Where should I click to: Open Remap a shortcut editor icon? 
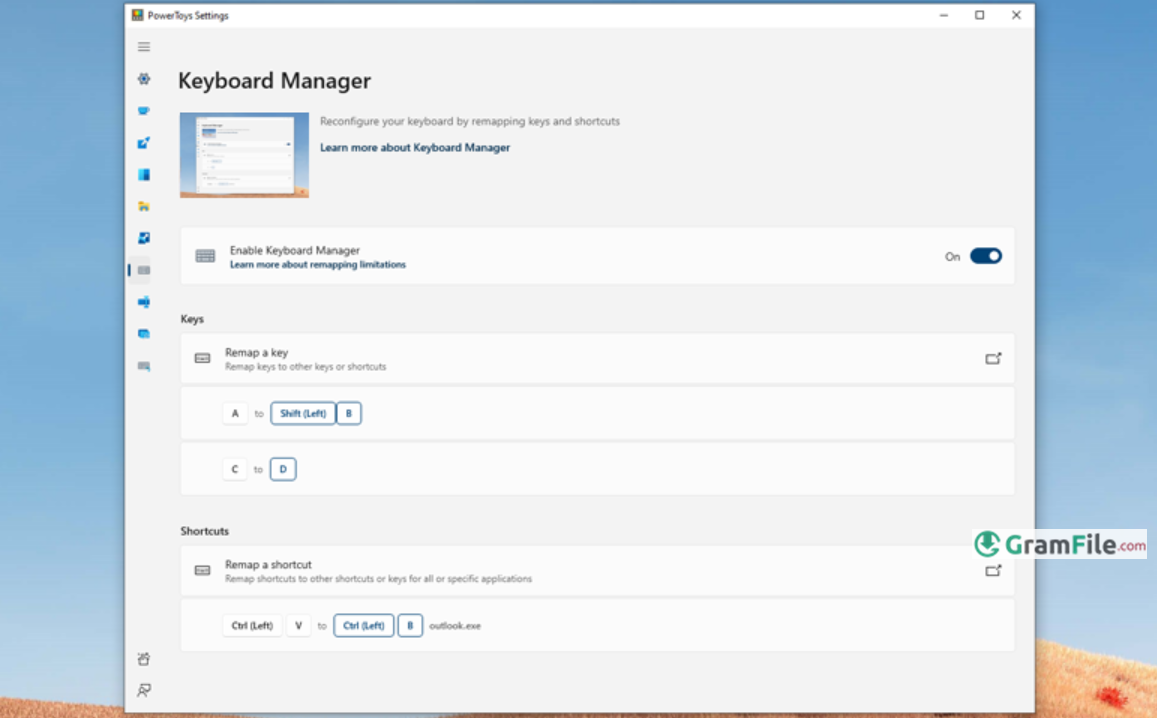[x=993, y=570]
